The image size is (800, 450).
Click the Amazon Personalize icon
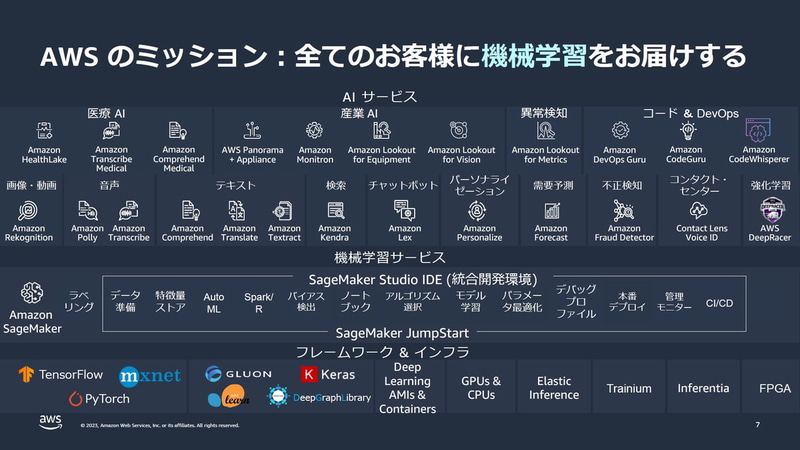click(x=477, y=211)
